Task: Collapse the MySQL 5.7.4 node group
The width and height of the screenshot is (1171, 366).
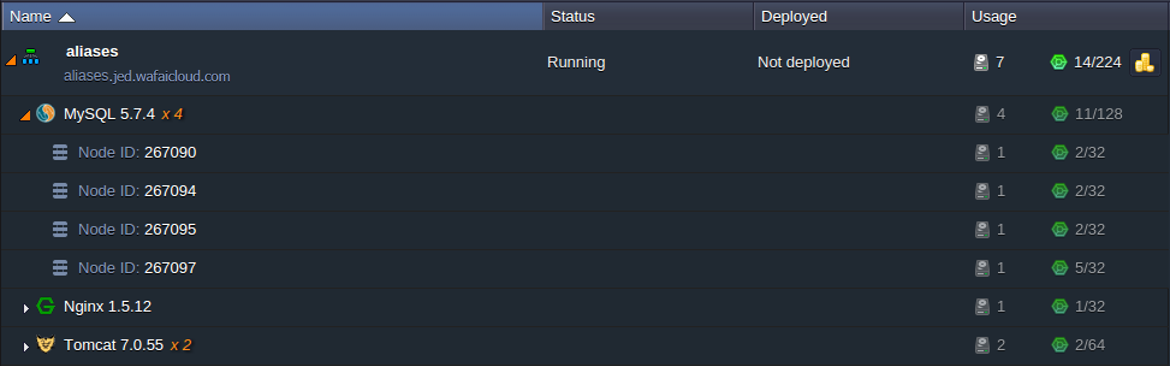Action: (25, 116)
